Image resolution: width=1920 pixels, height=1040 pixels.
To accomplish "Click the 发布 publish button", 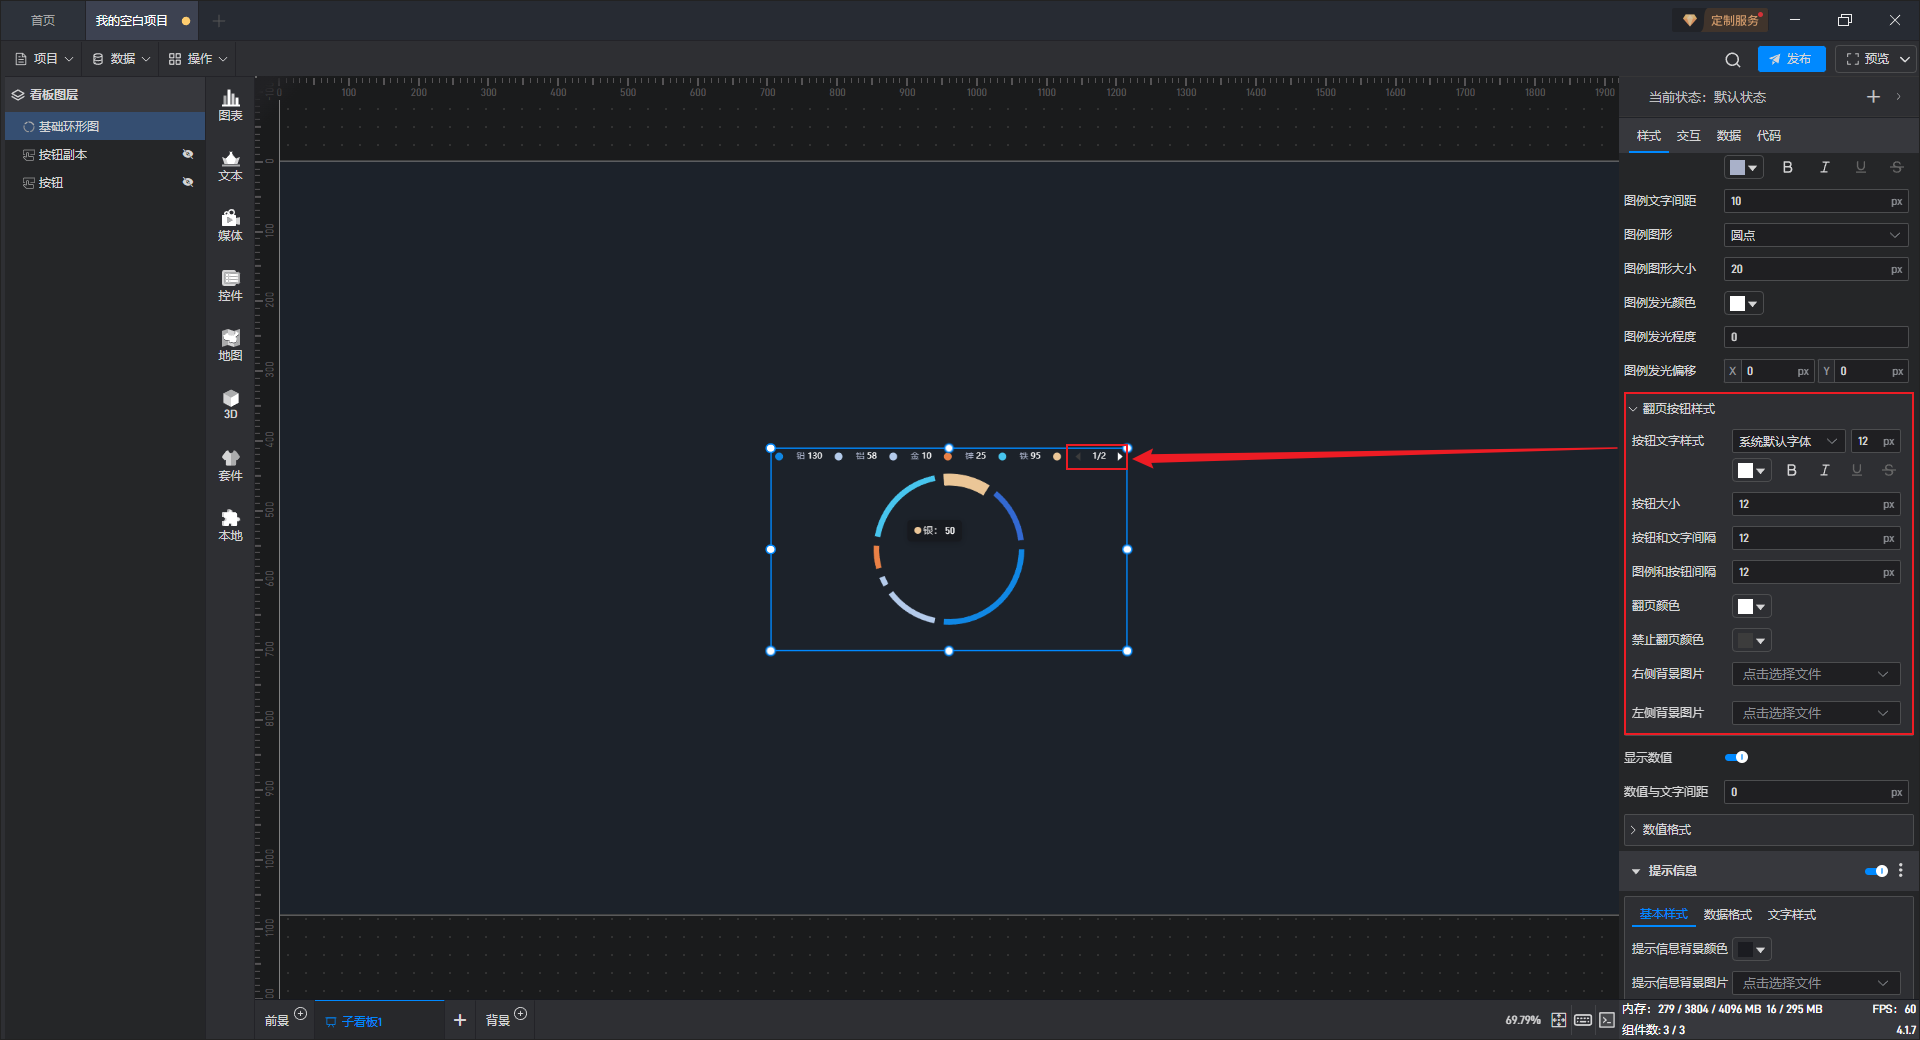I will tap(1791, 59).
